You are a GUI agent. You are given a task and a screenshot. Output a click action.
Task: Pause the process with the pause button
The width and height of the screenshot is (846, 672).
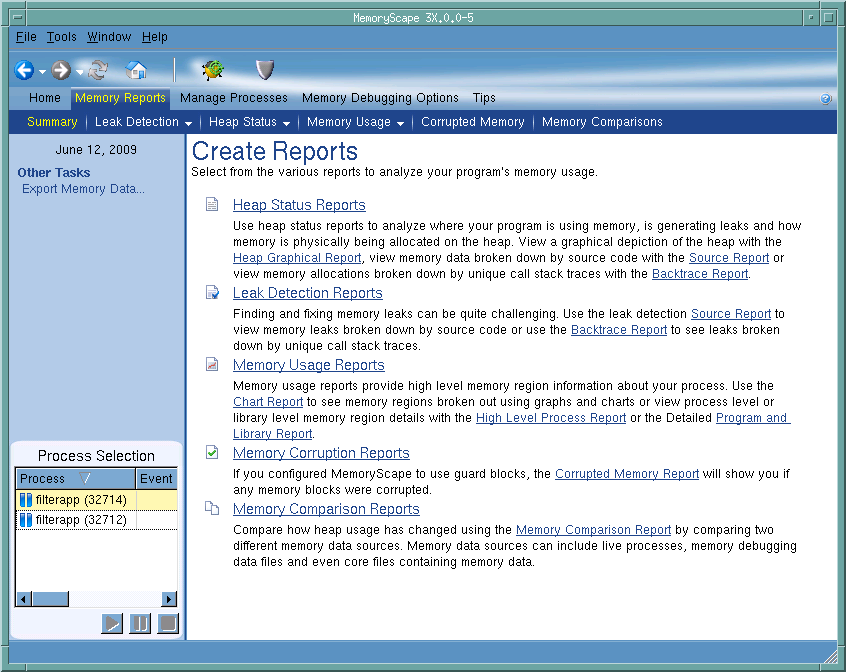[140, 624]
